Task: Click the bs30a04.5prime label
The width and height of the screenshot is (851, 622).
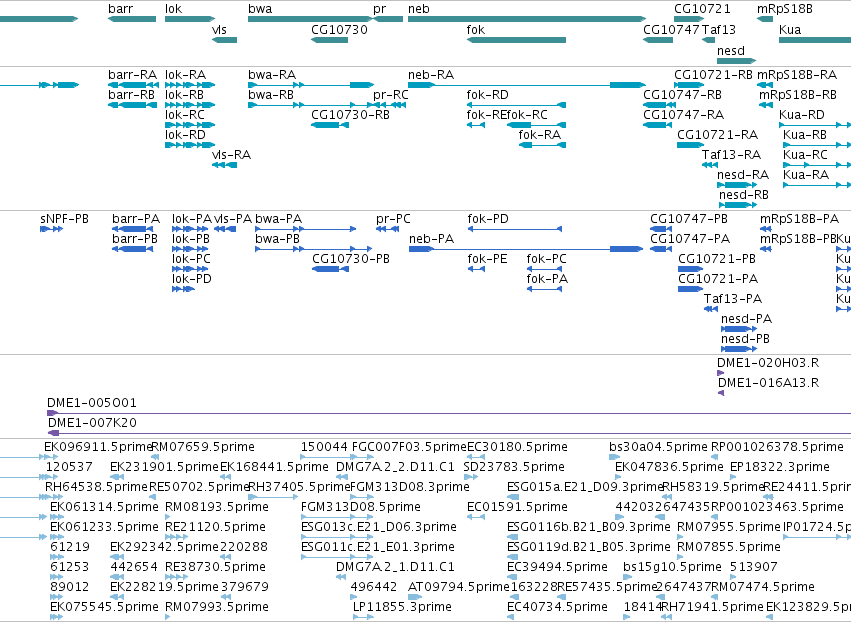Action: coord(658,447)
